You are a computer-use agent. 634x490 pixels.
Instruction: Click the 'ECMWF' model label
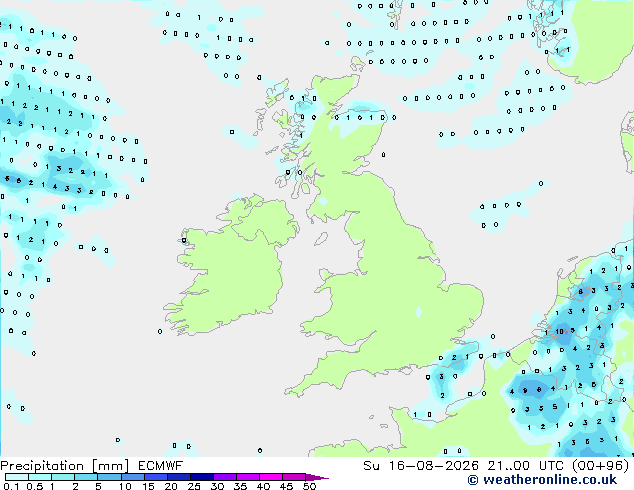coord(161,465)
